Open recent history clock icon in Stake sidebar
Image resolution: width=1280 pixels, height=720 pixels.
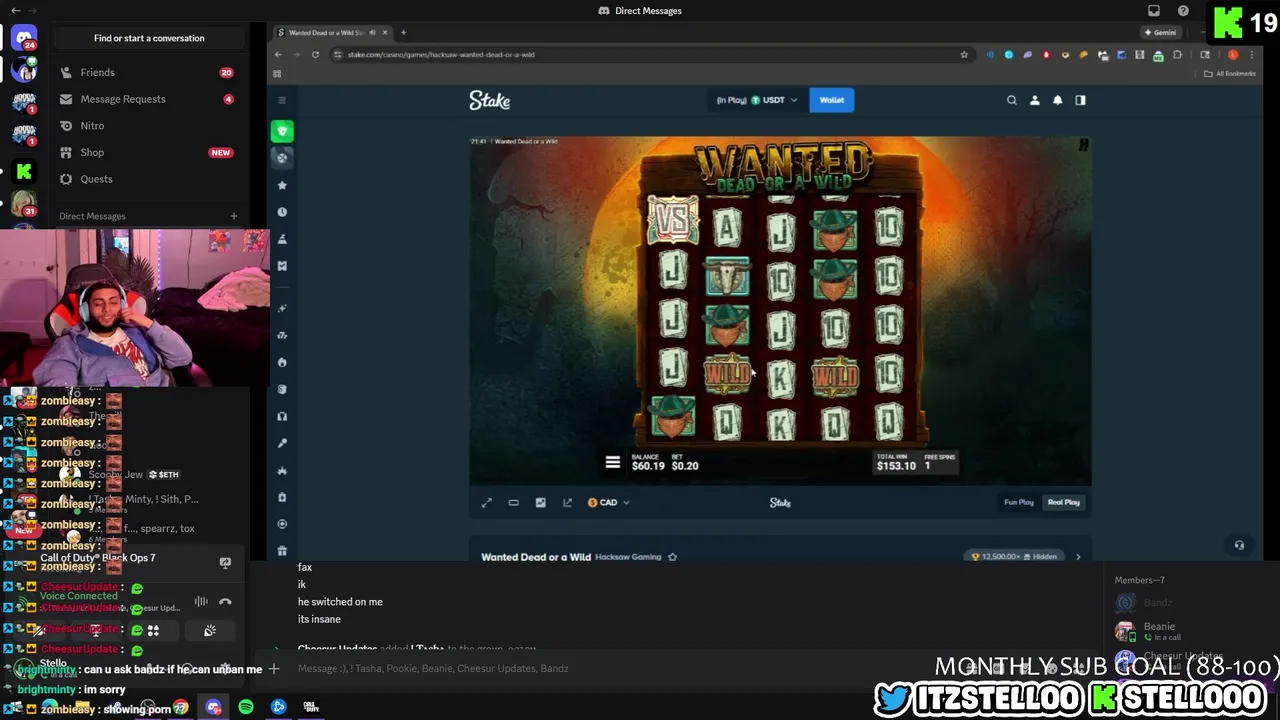pos(282,212)
